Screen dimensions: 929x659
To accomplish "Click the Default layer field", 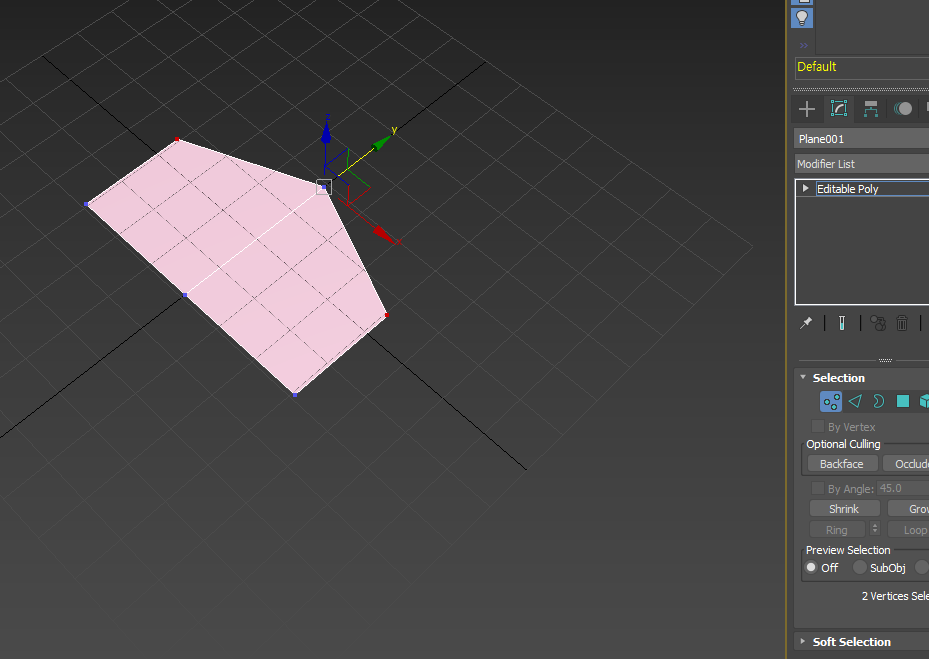I will [861, 67].
